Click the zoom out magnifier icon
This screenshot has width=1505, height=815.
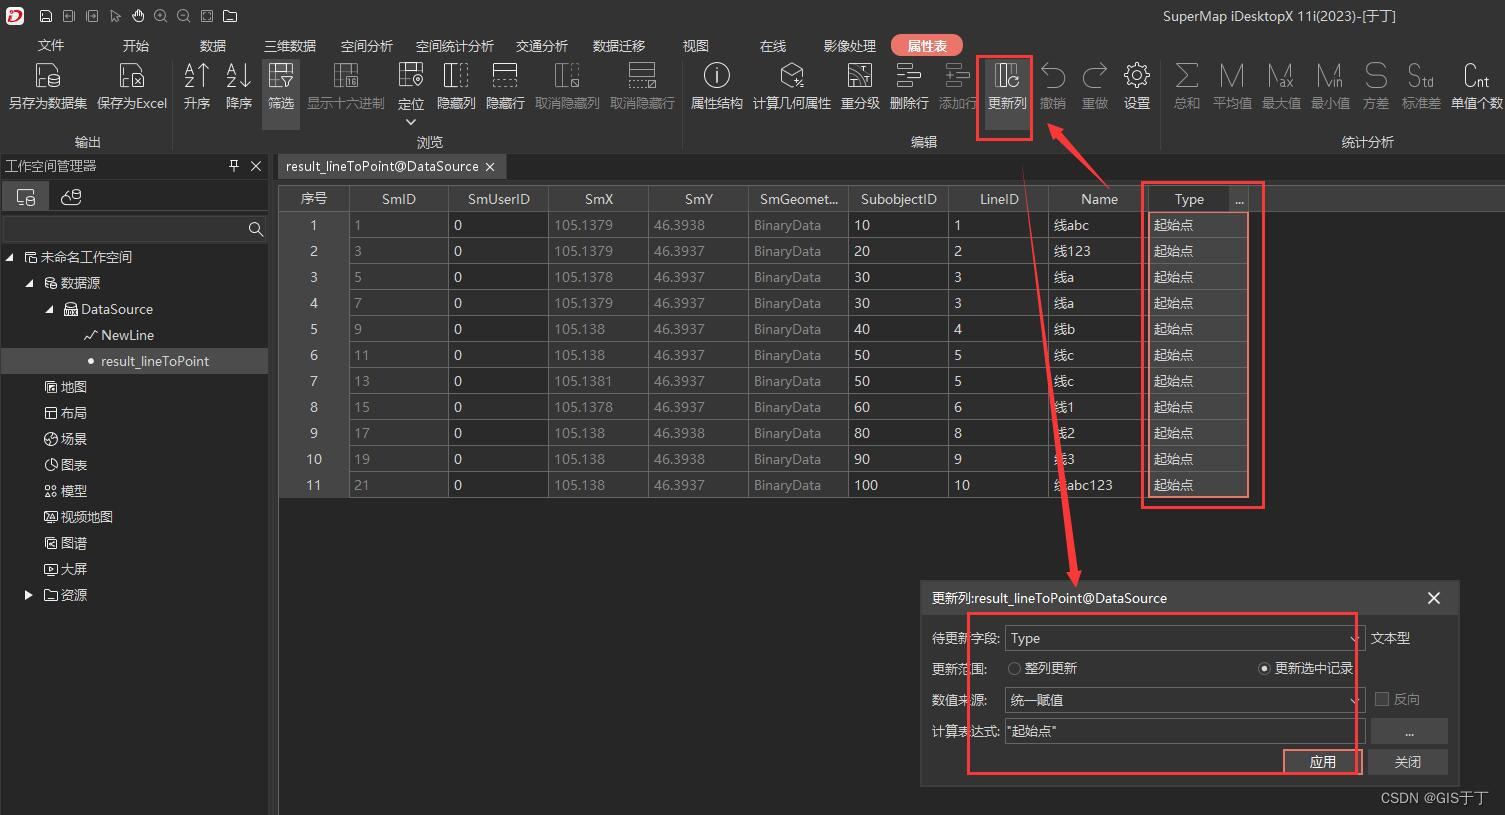click(x=184, y=16)
